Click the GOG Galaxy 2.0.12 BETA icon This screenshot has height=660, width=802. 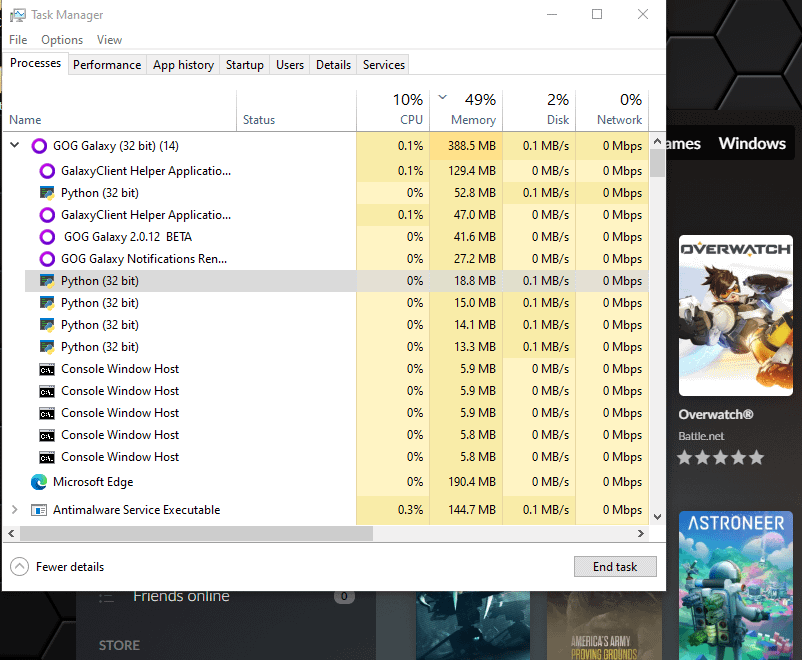pyautogui.click(x=47, y=237)
